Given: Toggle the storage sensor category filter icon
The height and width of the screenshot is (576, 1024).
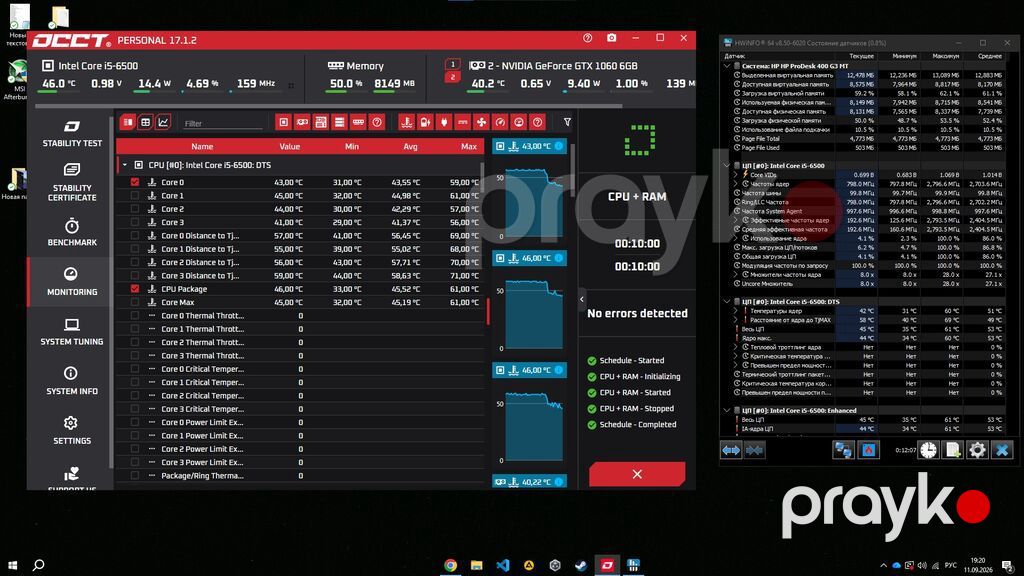Looking at the screenshot, I should [x=340, y=122].
